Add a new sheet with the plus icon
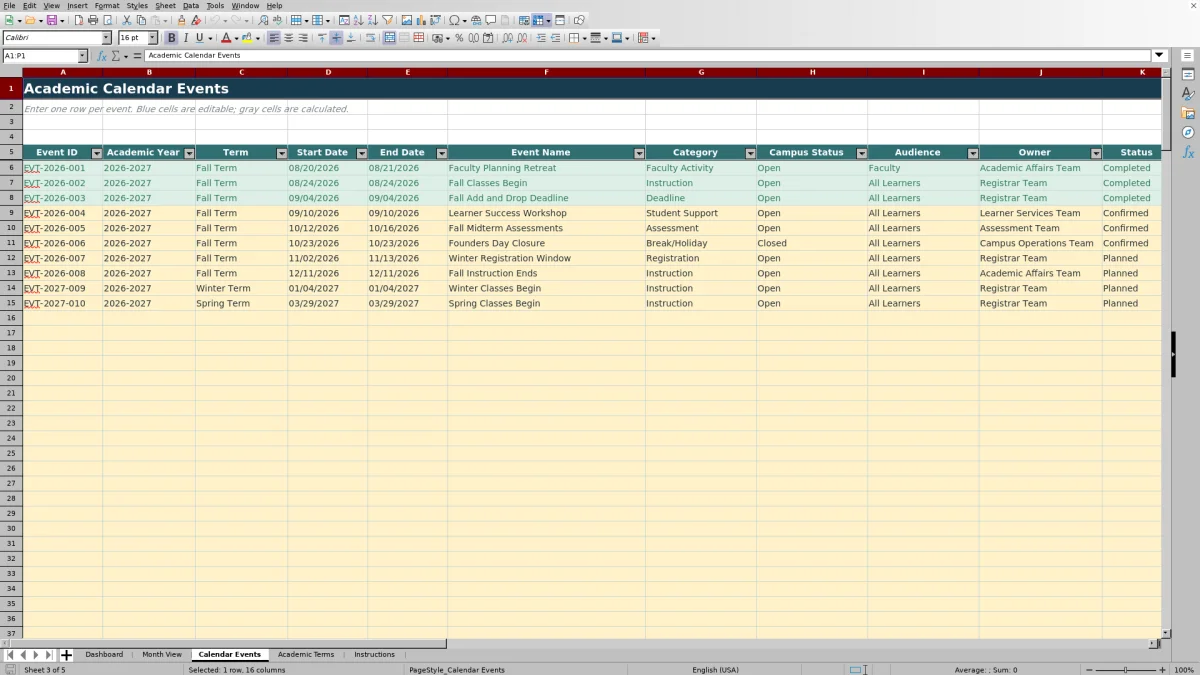Image resolution: width=1200 pixels, height=675 pixels. tap(67, 655)
